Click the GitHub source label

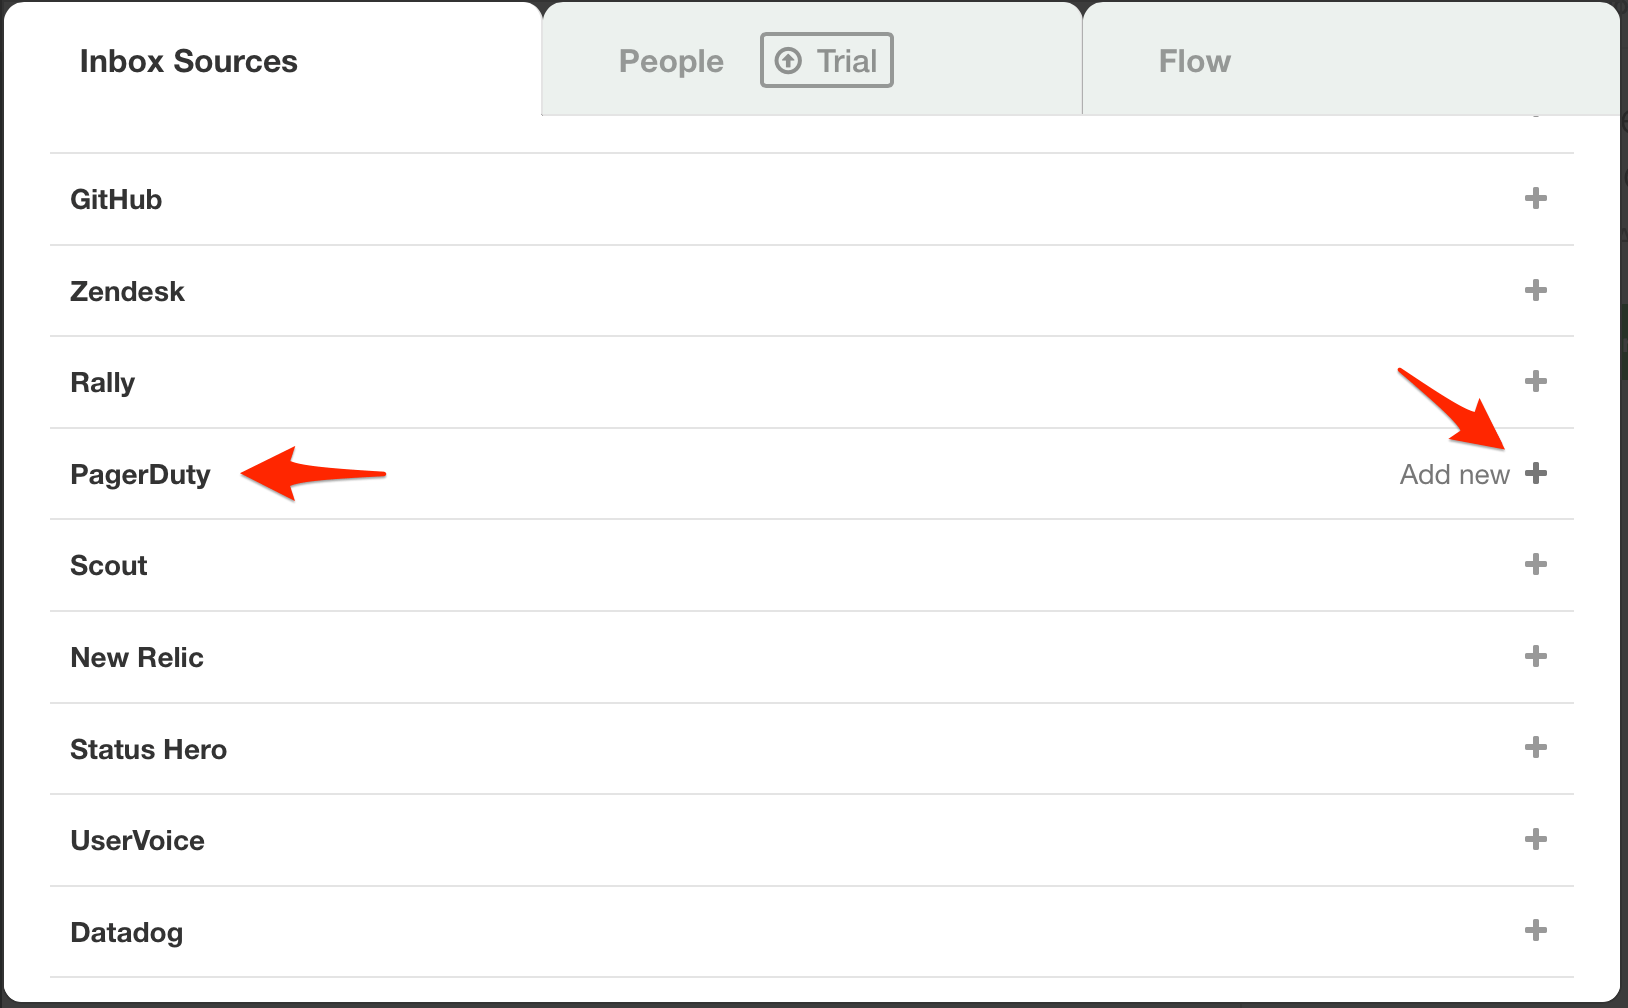coord(116,199)
